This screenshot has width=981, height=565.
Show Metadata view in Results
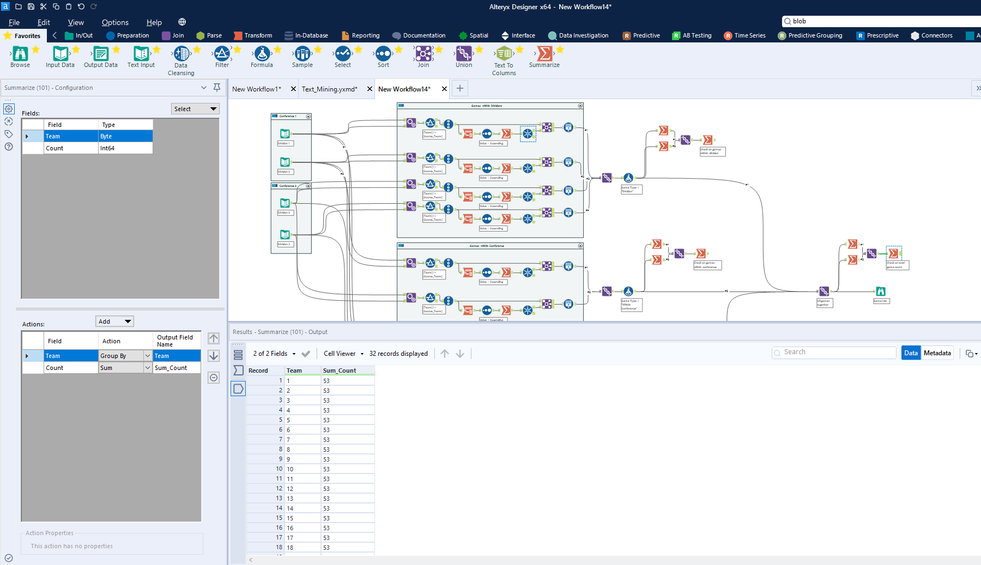pos(937,353)
